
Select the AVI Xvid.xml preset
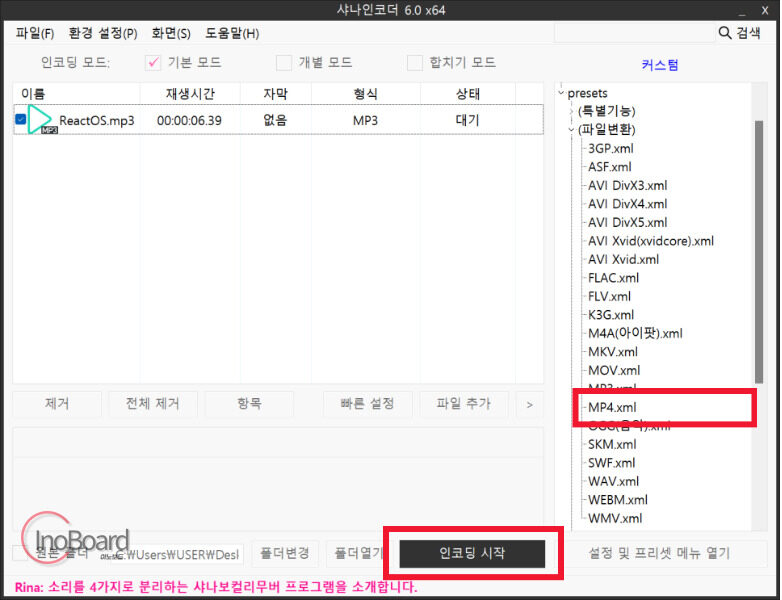coord(623,259)
